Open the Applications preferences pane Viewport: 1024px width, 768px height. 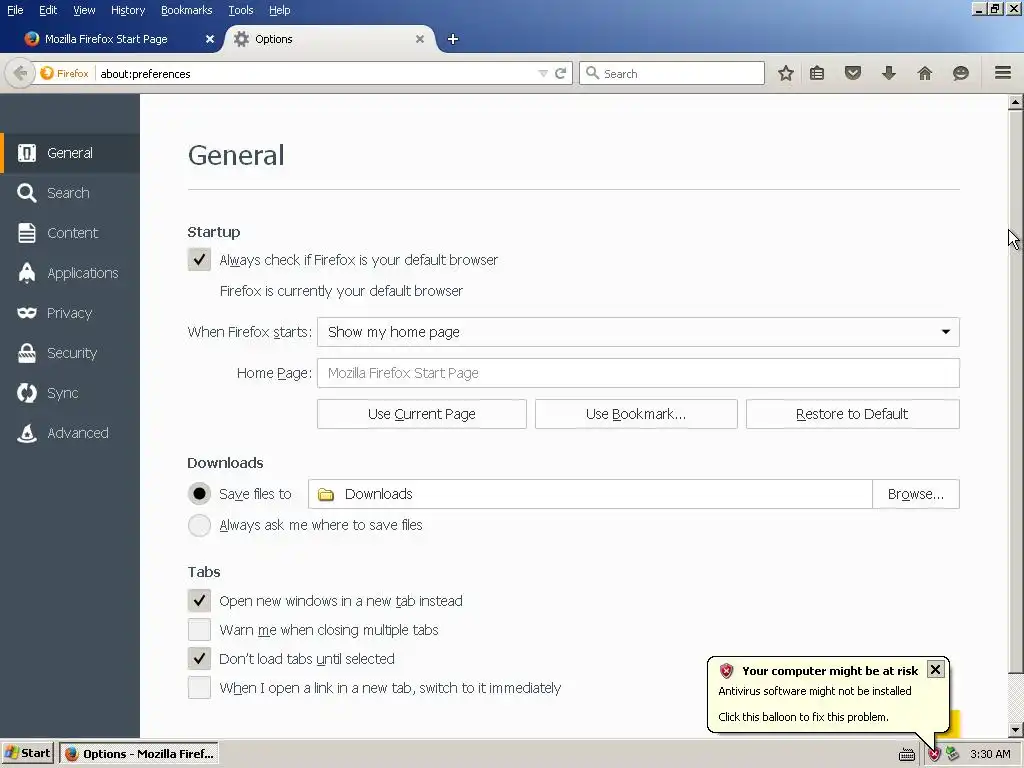(x=70, y=273)
